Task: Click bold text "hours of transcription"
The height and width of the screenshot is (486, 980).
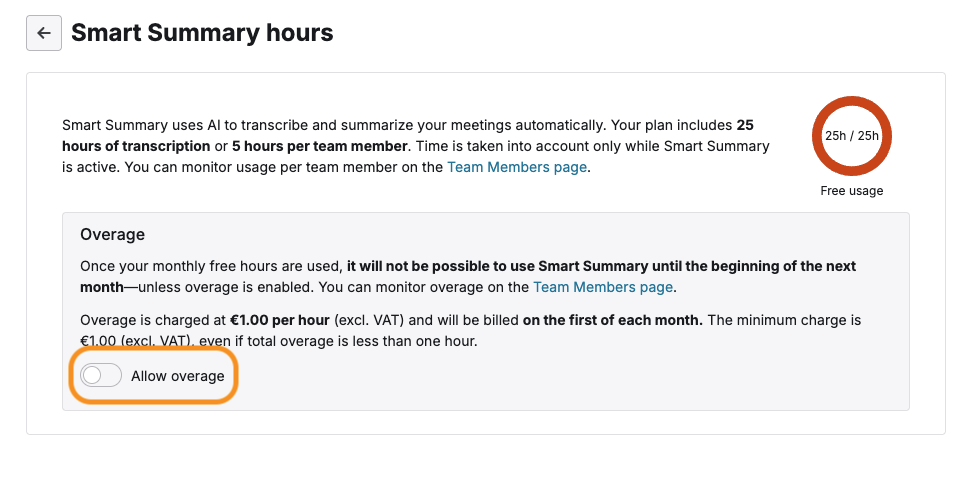Action: tap(136, 146)
